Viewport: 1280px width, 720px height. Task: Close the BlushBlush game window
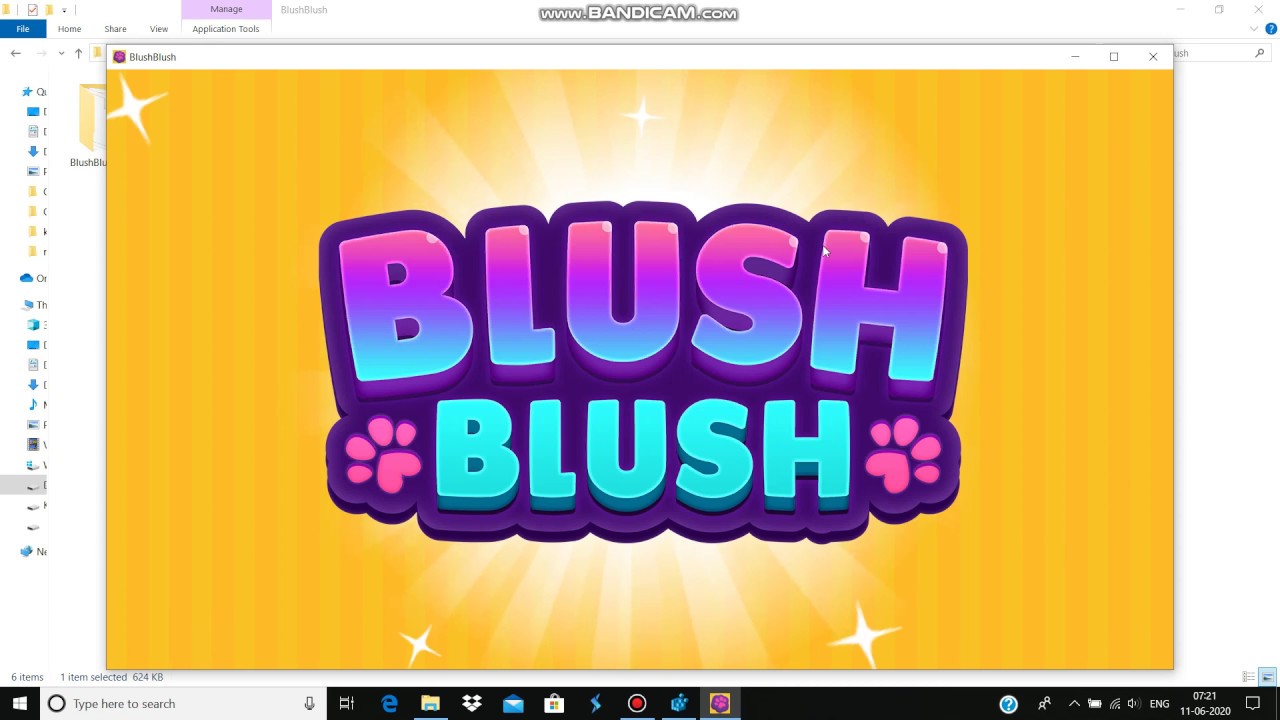pyautogui.click(x=1153, y=57)
